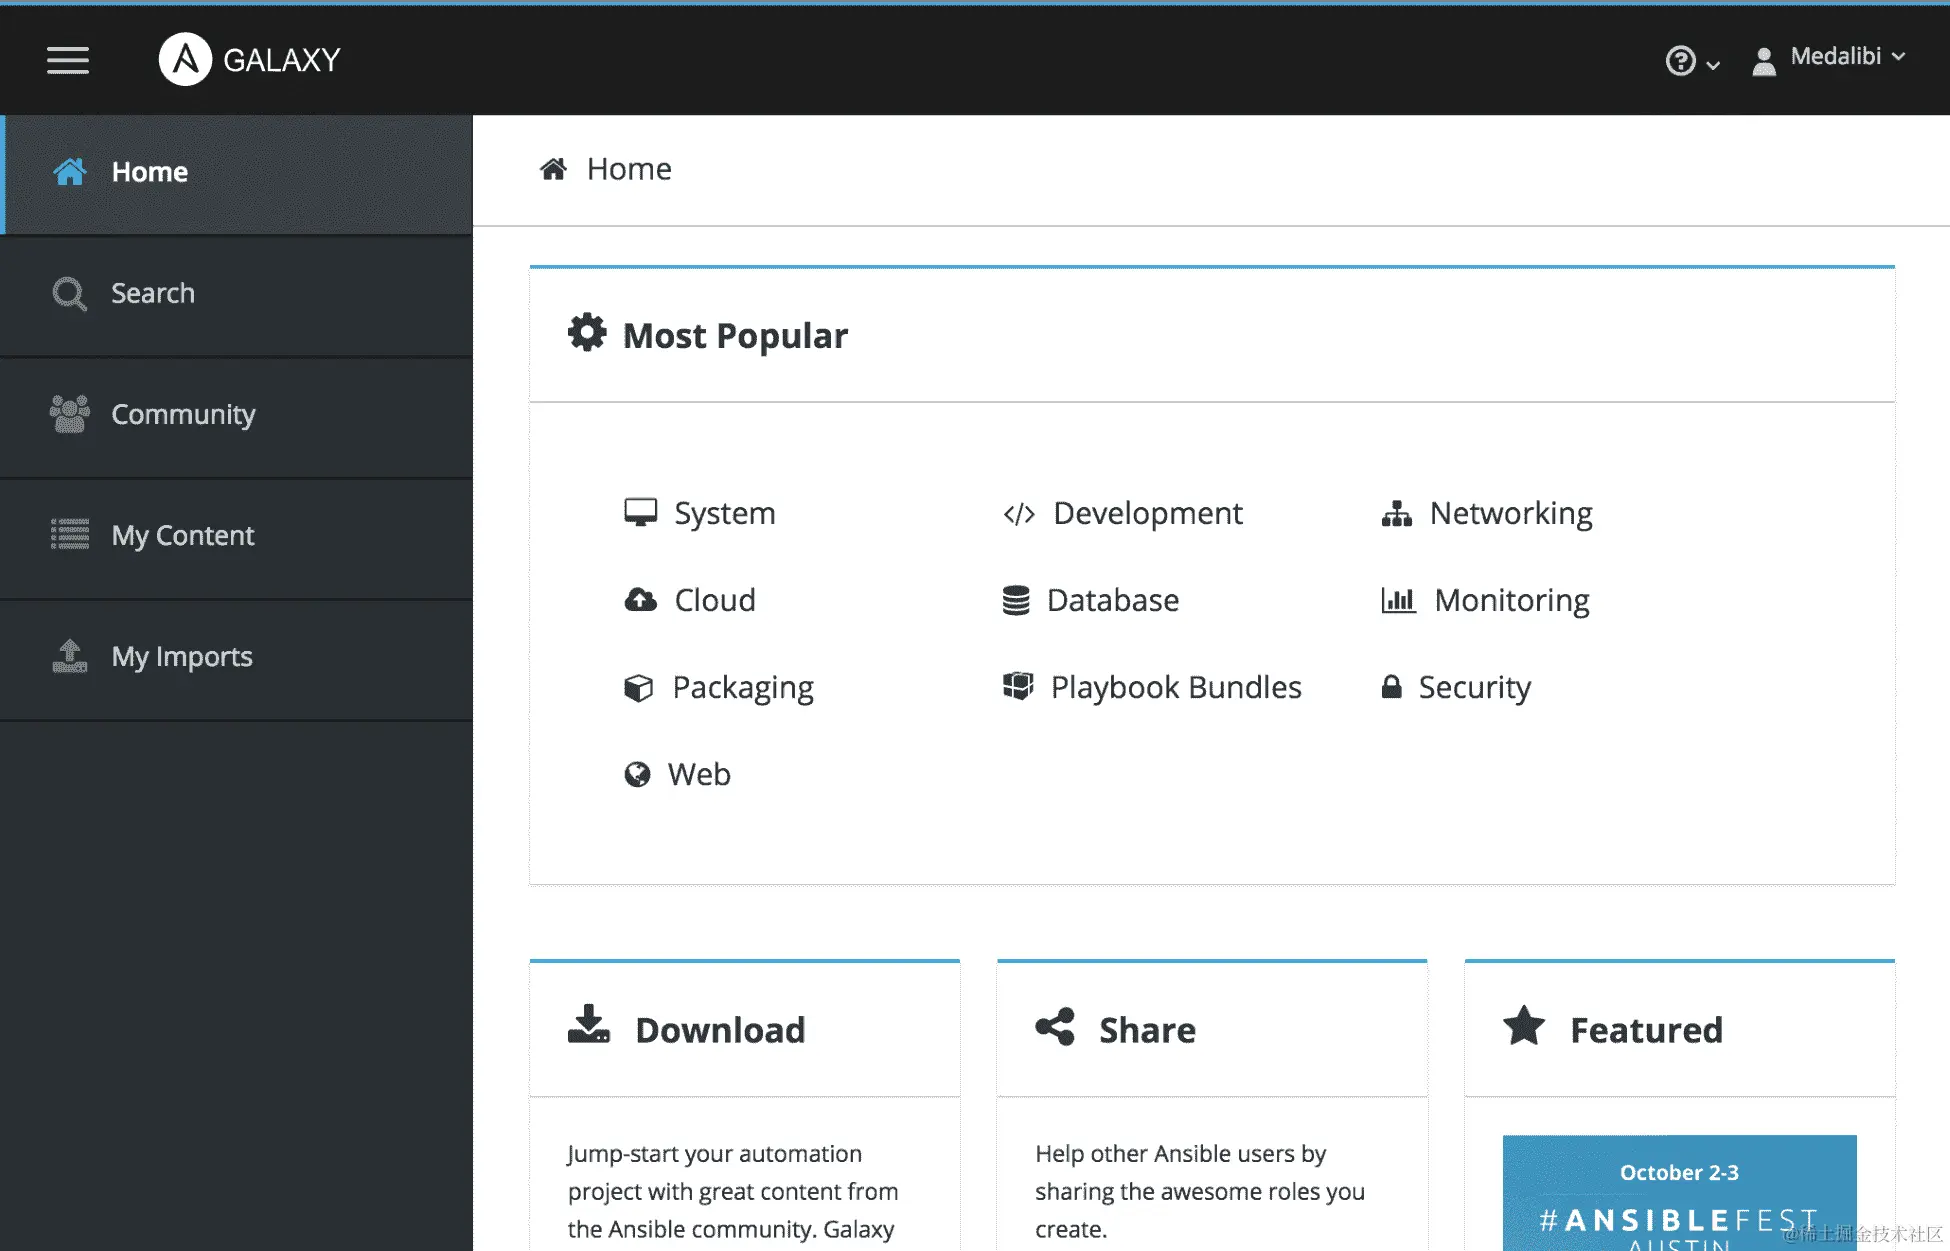Click the System monitor icon
This screenshot has height=1251, width=1950.
coord(640,513)
